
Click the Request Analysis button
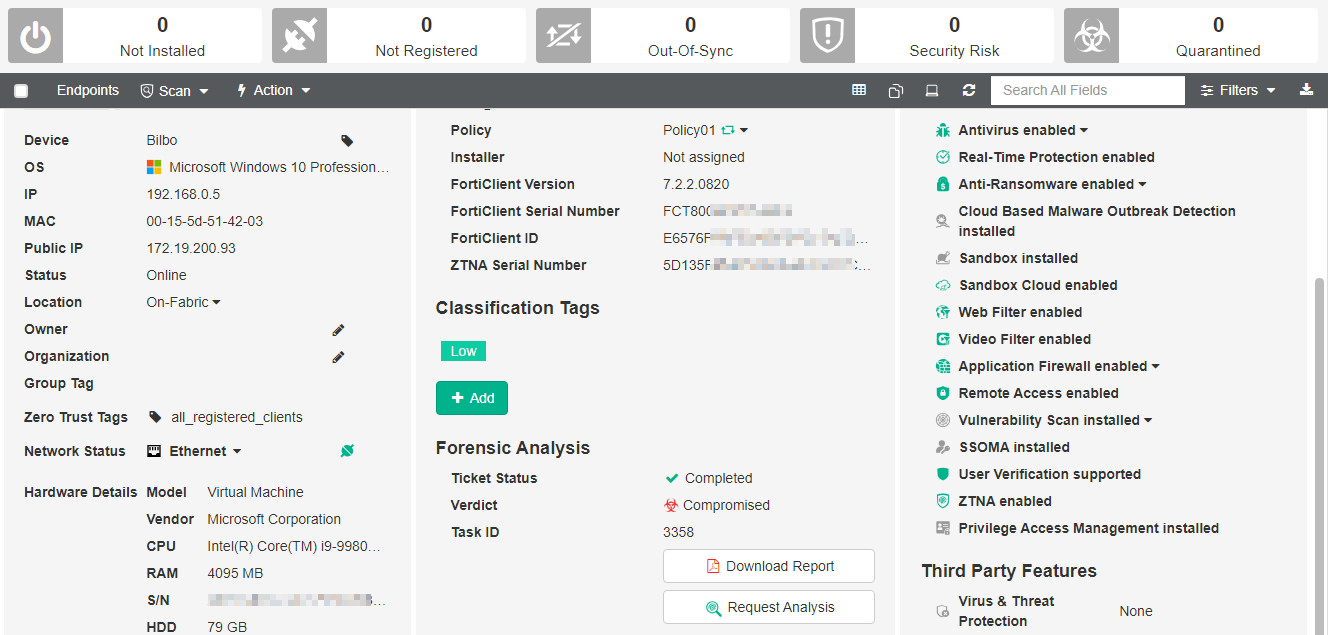(x=768, y=606)
